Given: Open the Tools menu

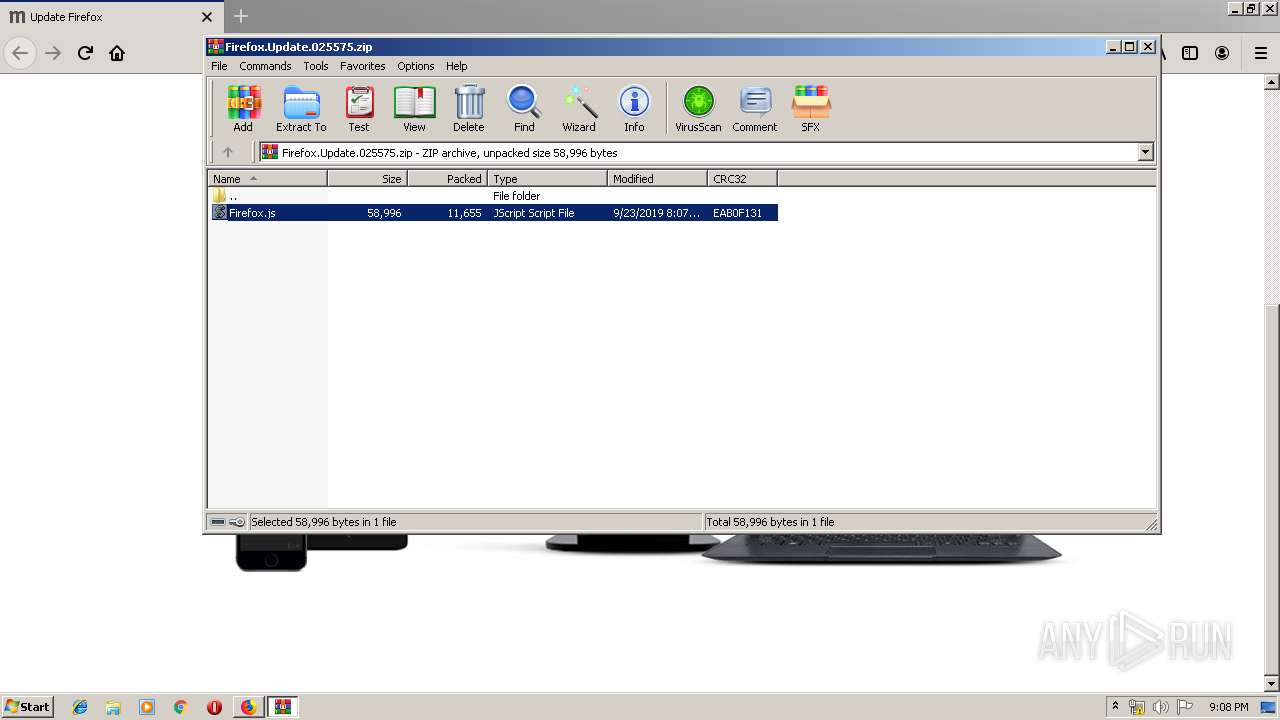Looking at the screenshot, I should click(x=316, y=66).
